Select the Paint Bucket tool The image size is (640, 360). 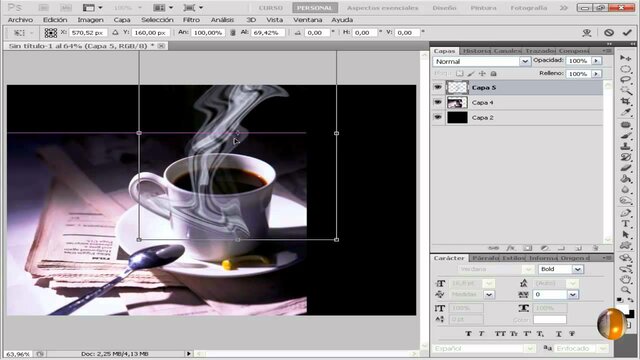coord(625,179)
